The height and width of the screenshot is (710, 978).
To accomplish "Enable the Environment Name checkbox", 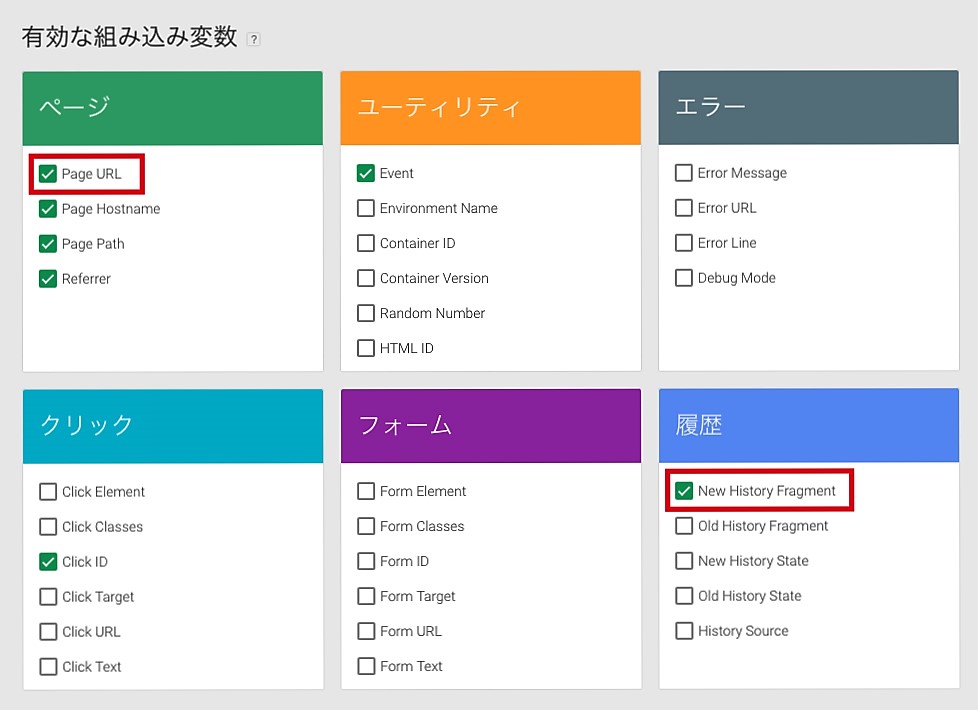I will click(366, 208).
